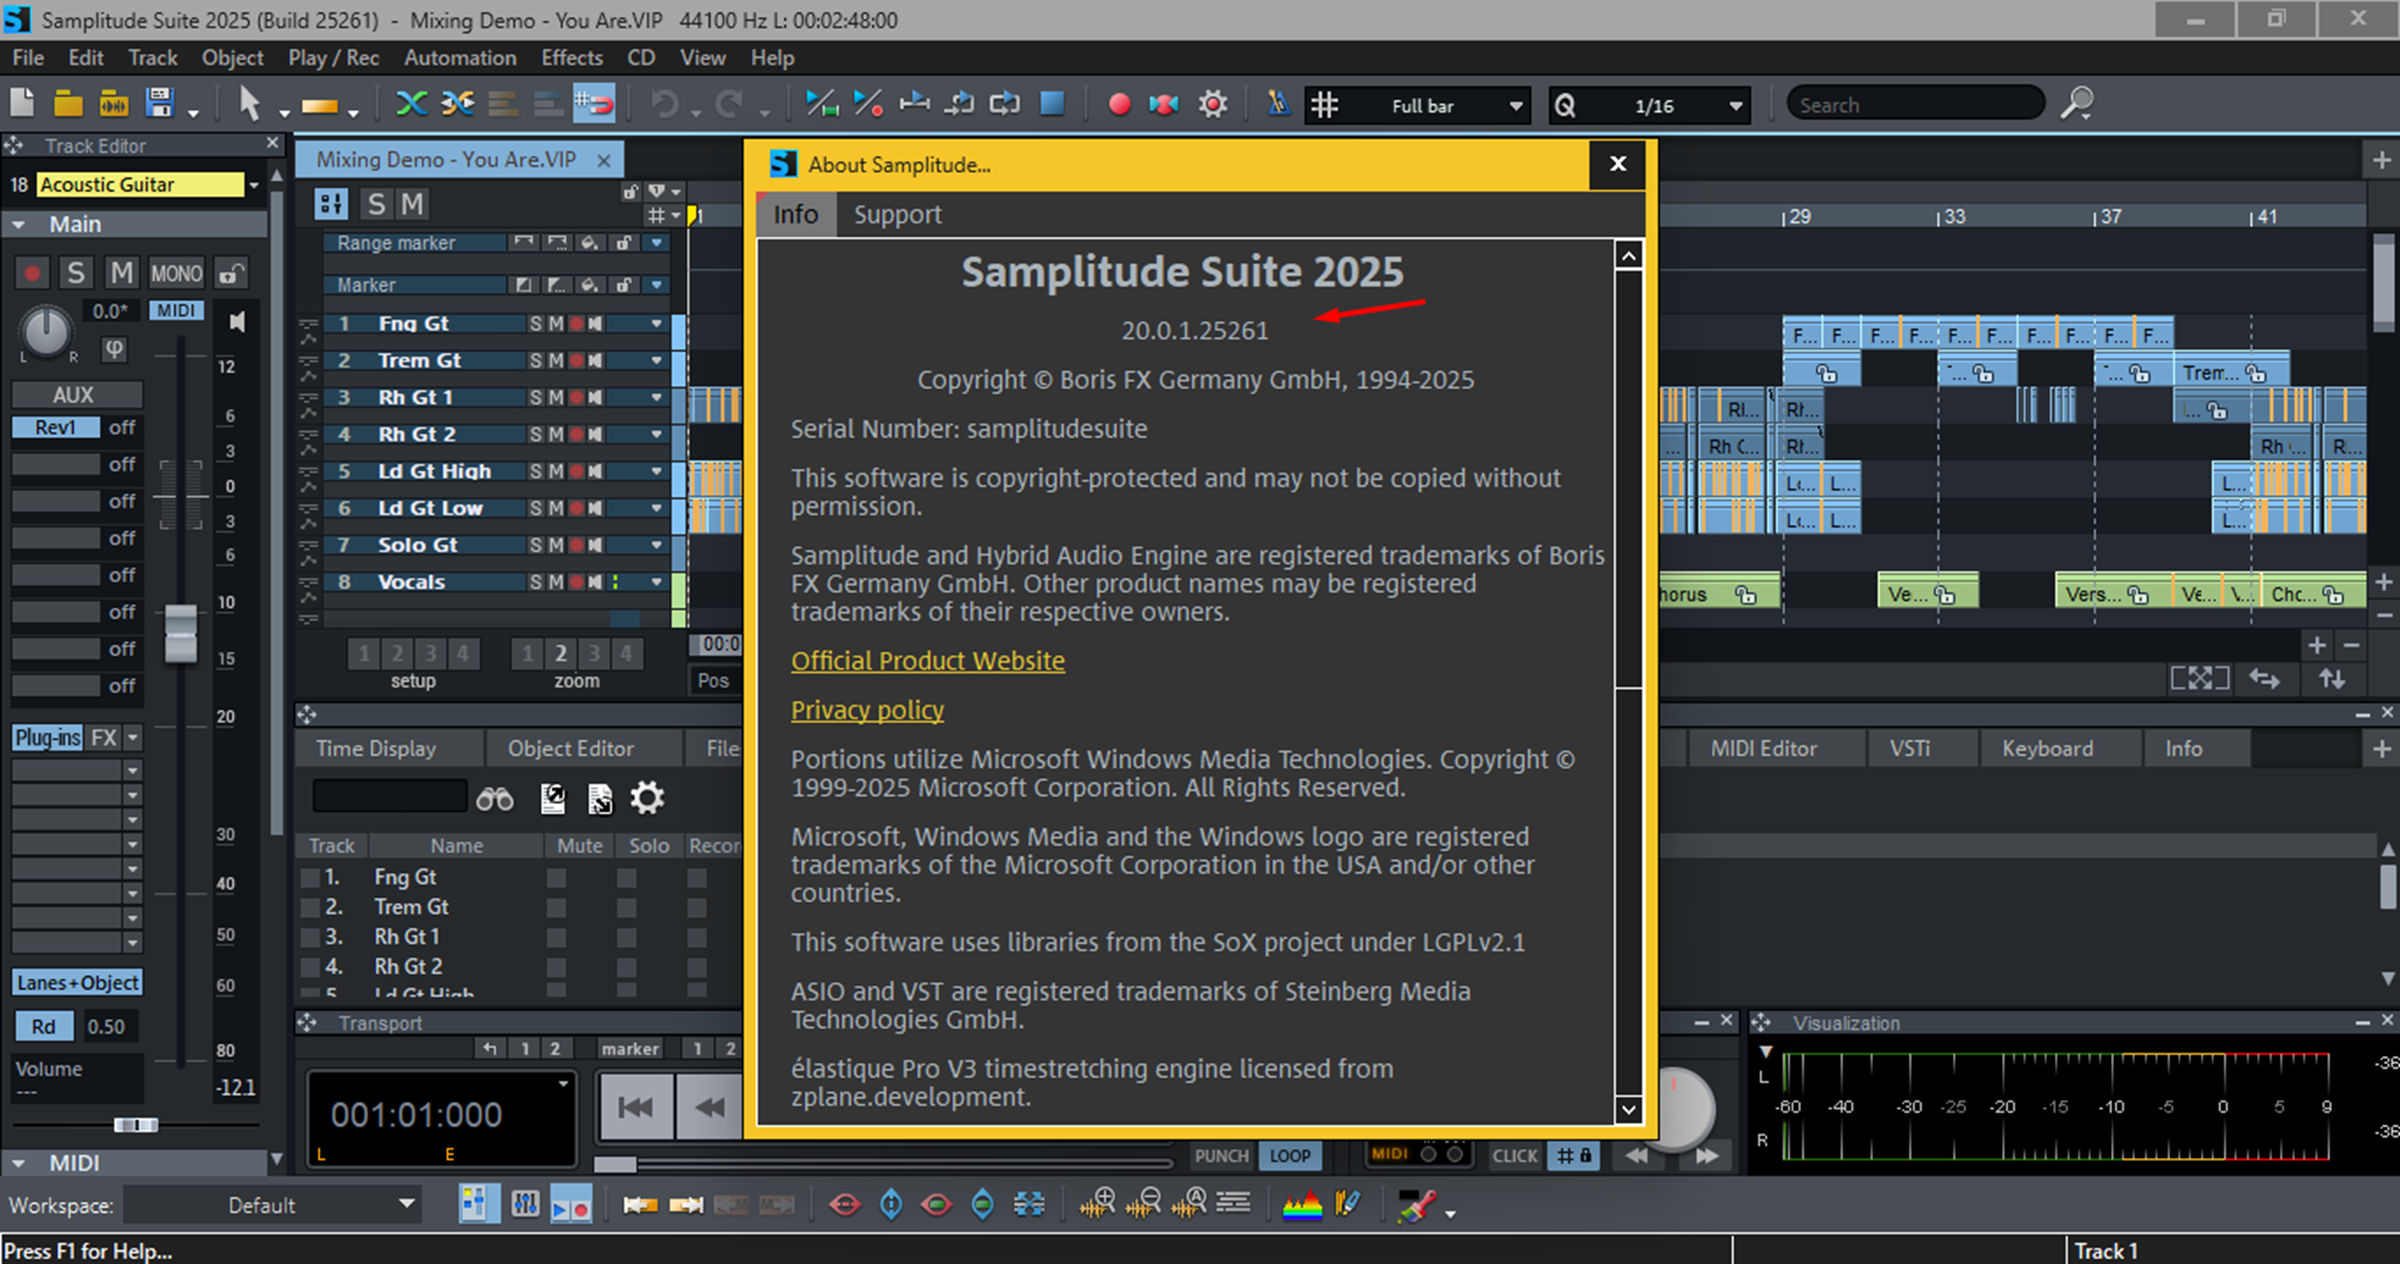Toggle the snap grid icon in toolbar

(1325, 104)
